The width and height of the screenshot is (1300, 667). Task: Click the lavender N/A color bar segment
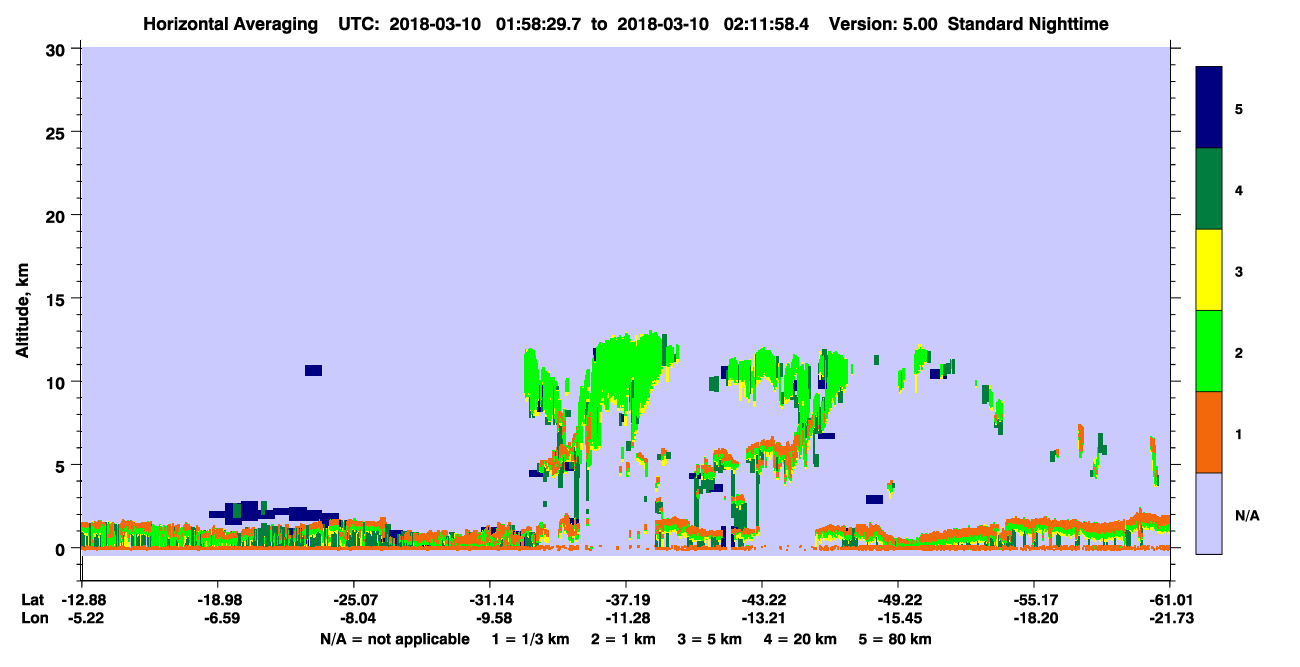(x=1209, y=513)
